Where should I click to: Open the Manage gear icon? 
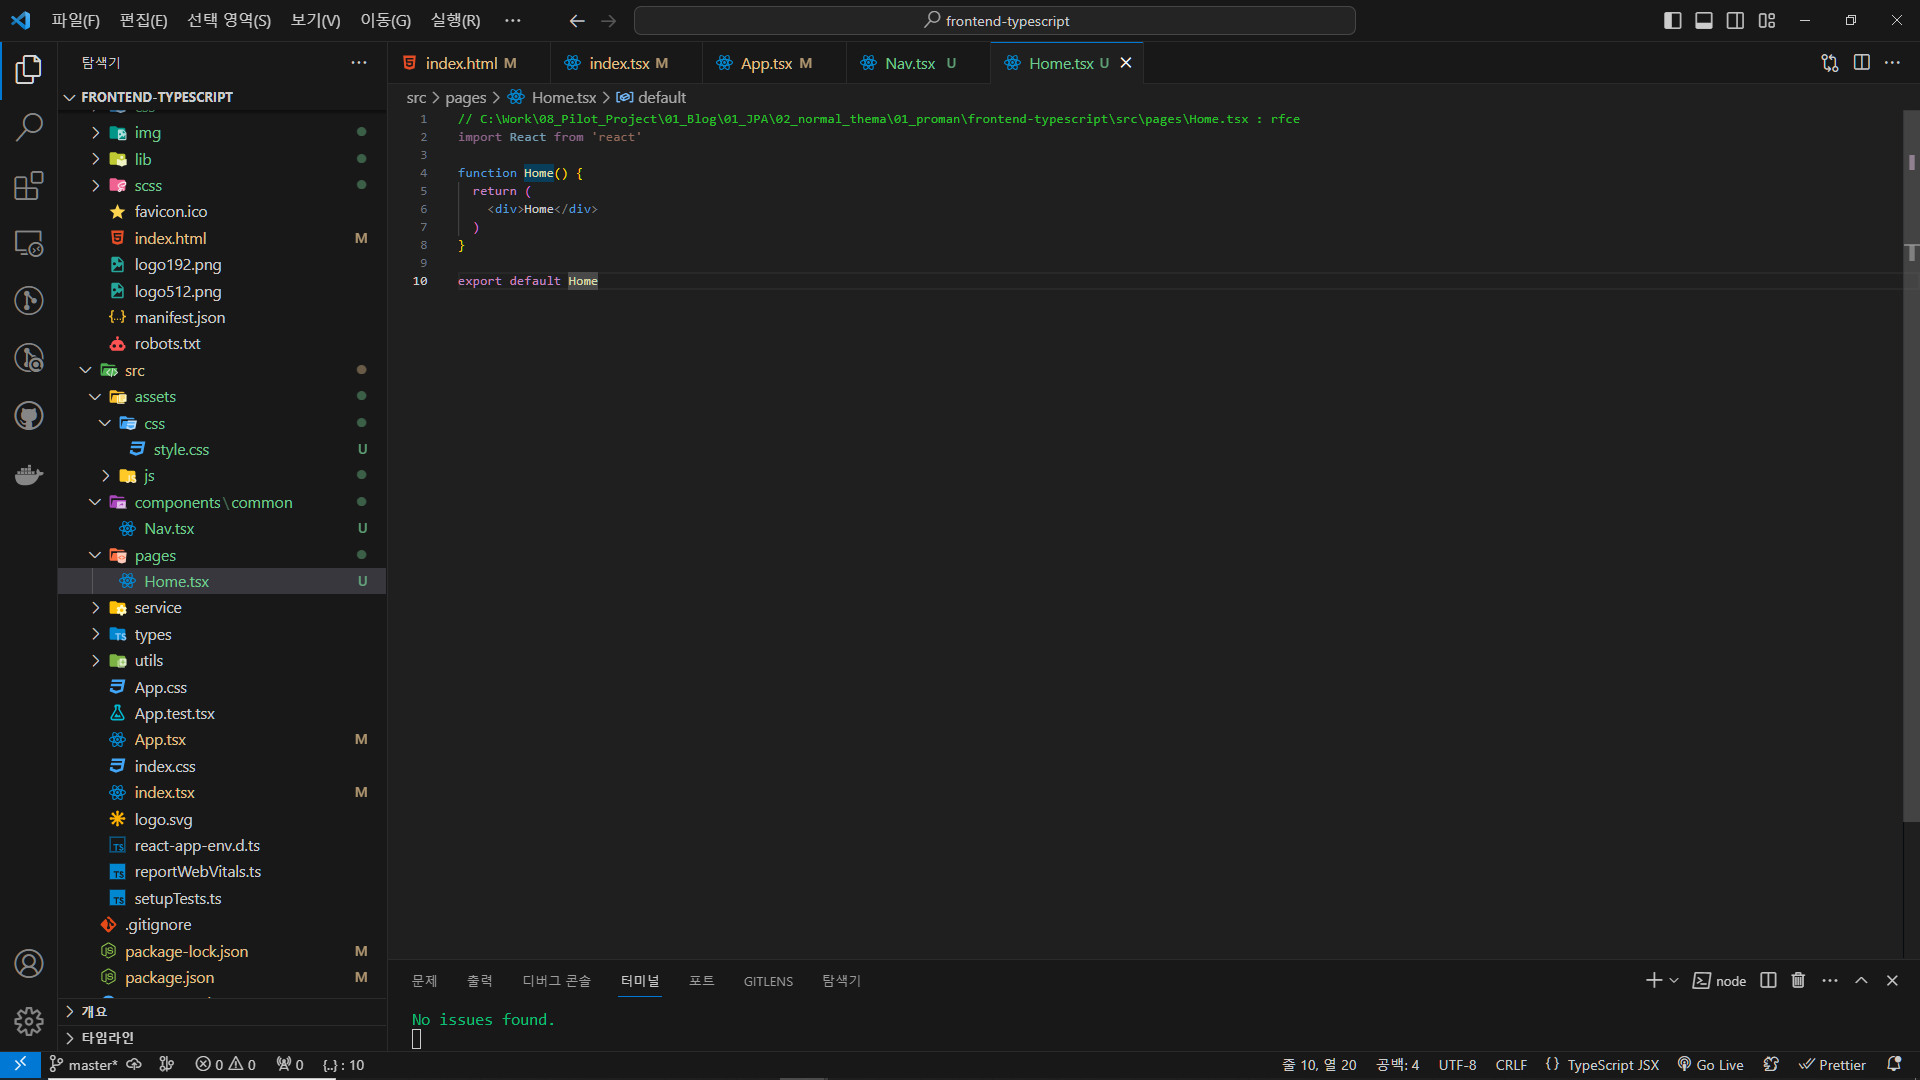(x=29, y=1021)
